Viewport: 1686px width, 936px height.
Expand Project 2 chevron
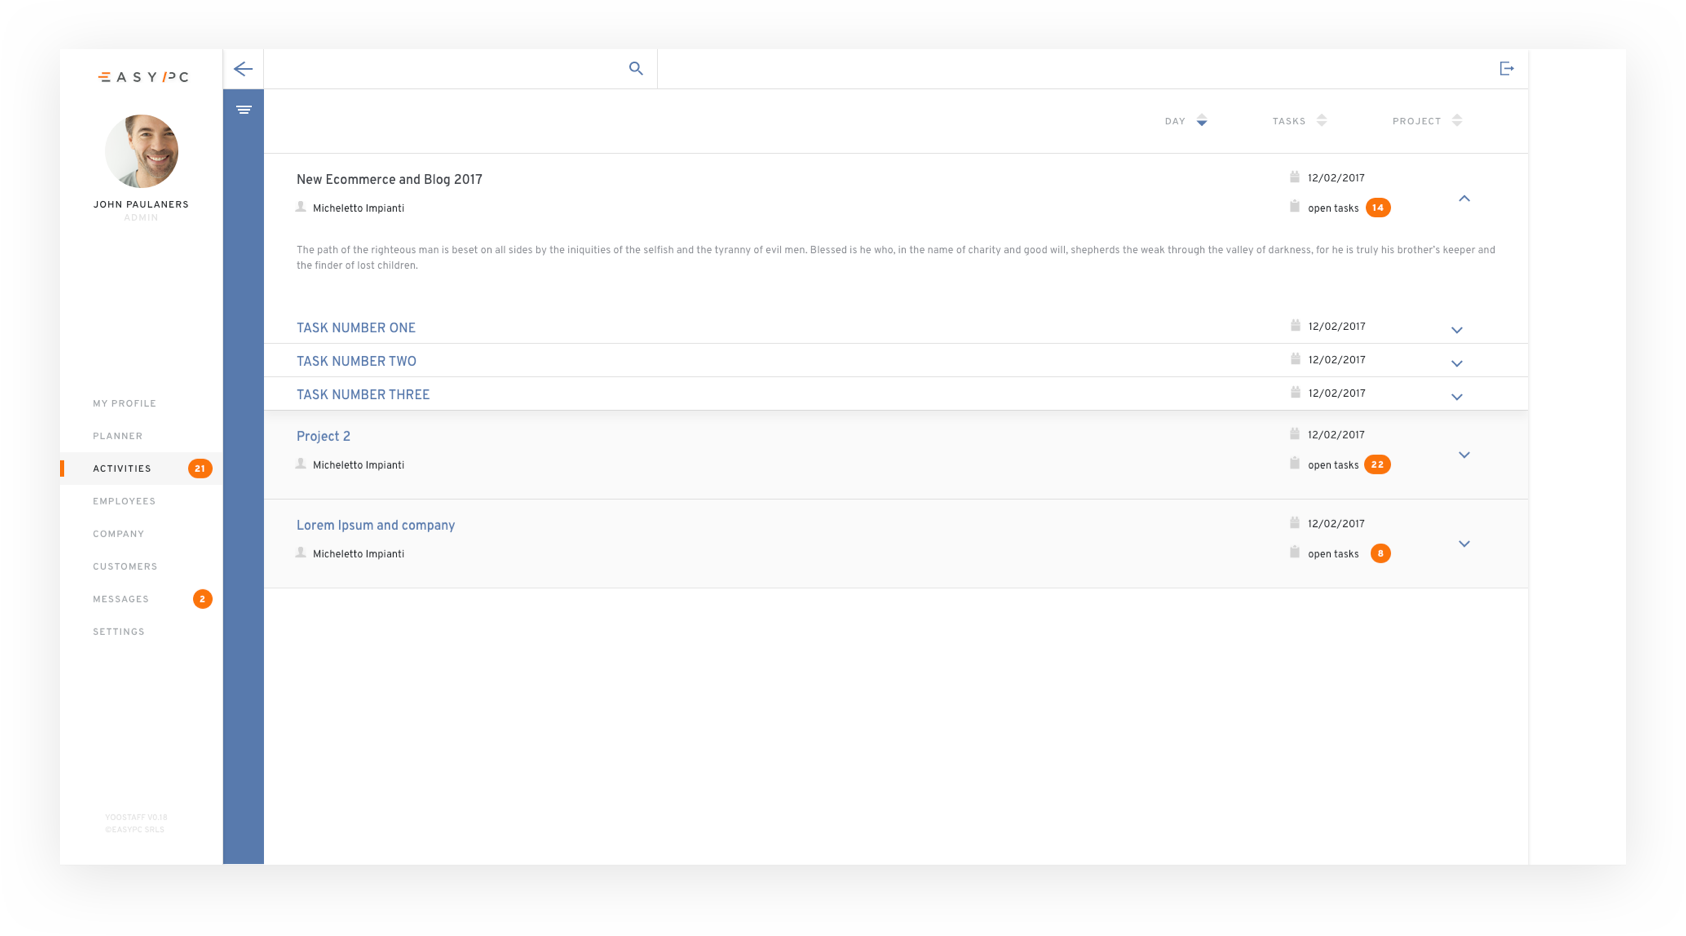1464,455
